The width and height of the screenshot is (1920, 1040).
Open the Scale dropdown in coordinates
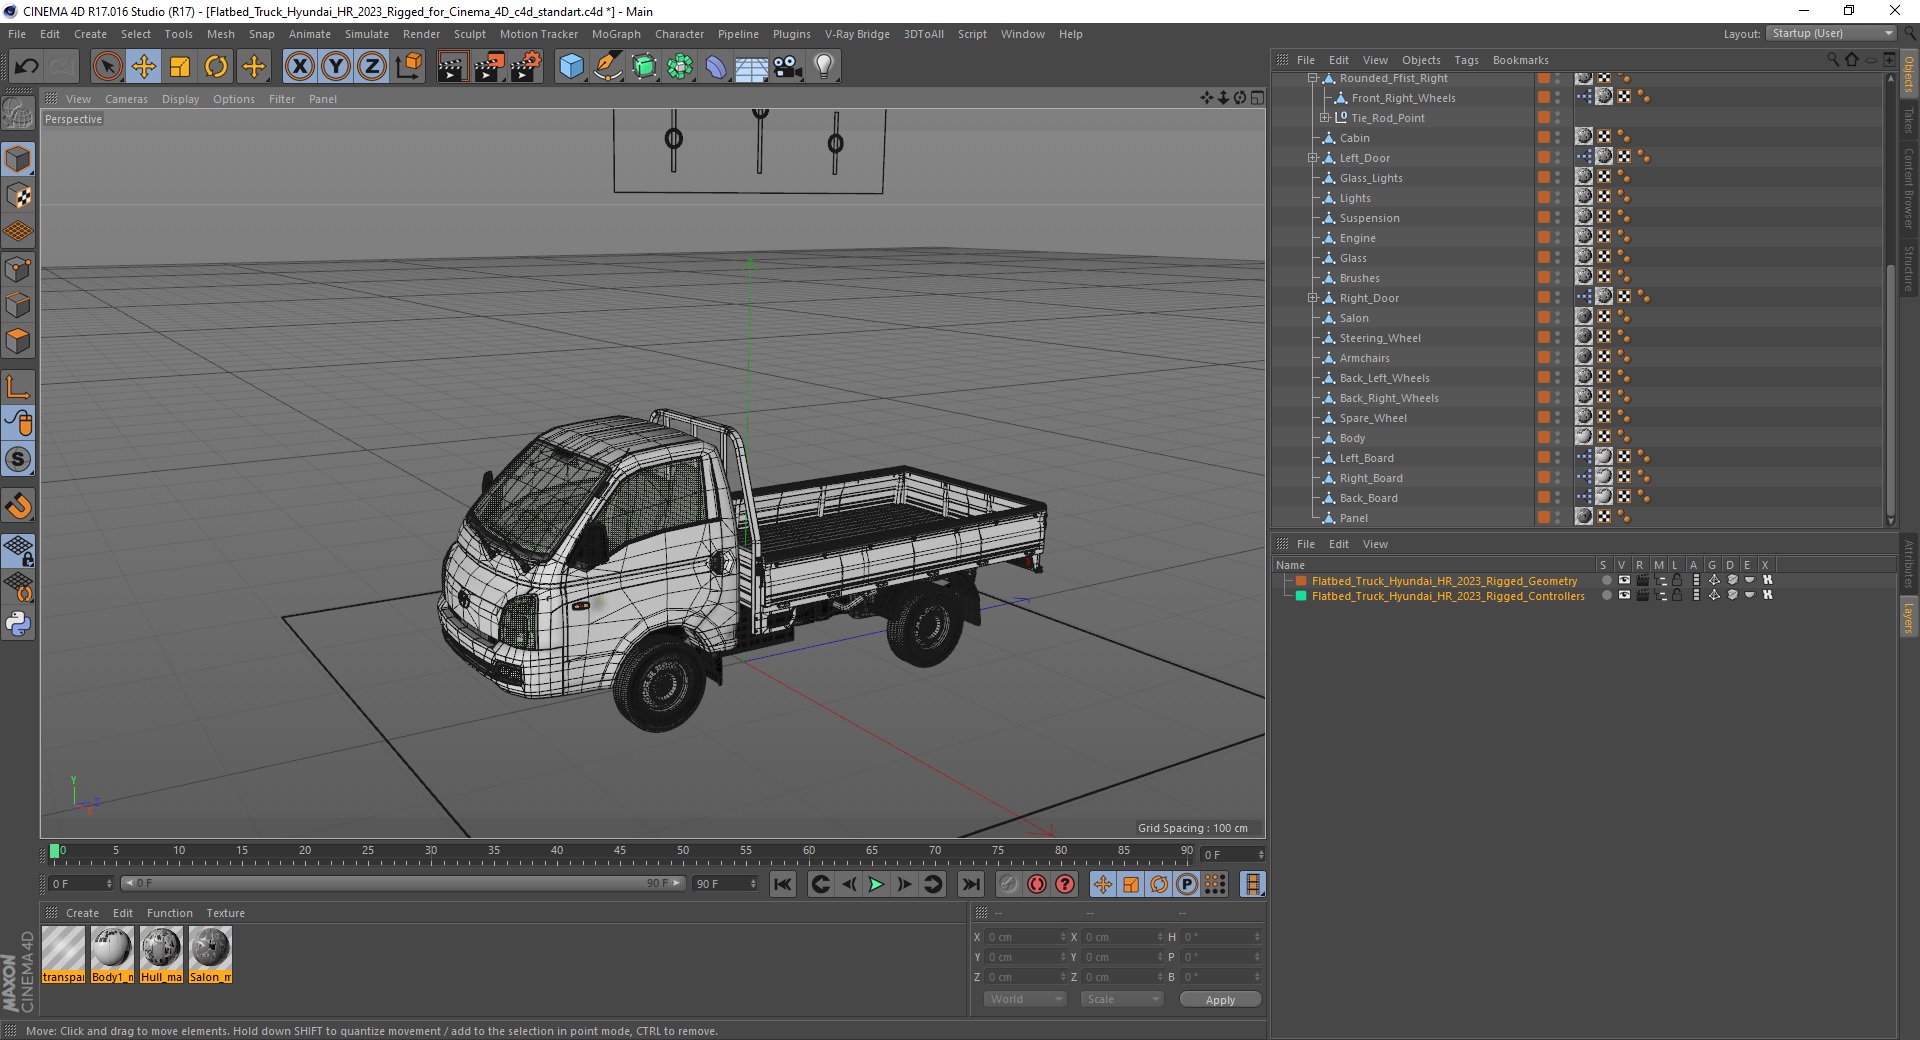tap(1122, 999)
